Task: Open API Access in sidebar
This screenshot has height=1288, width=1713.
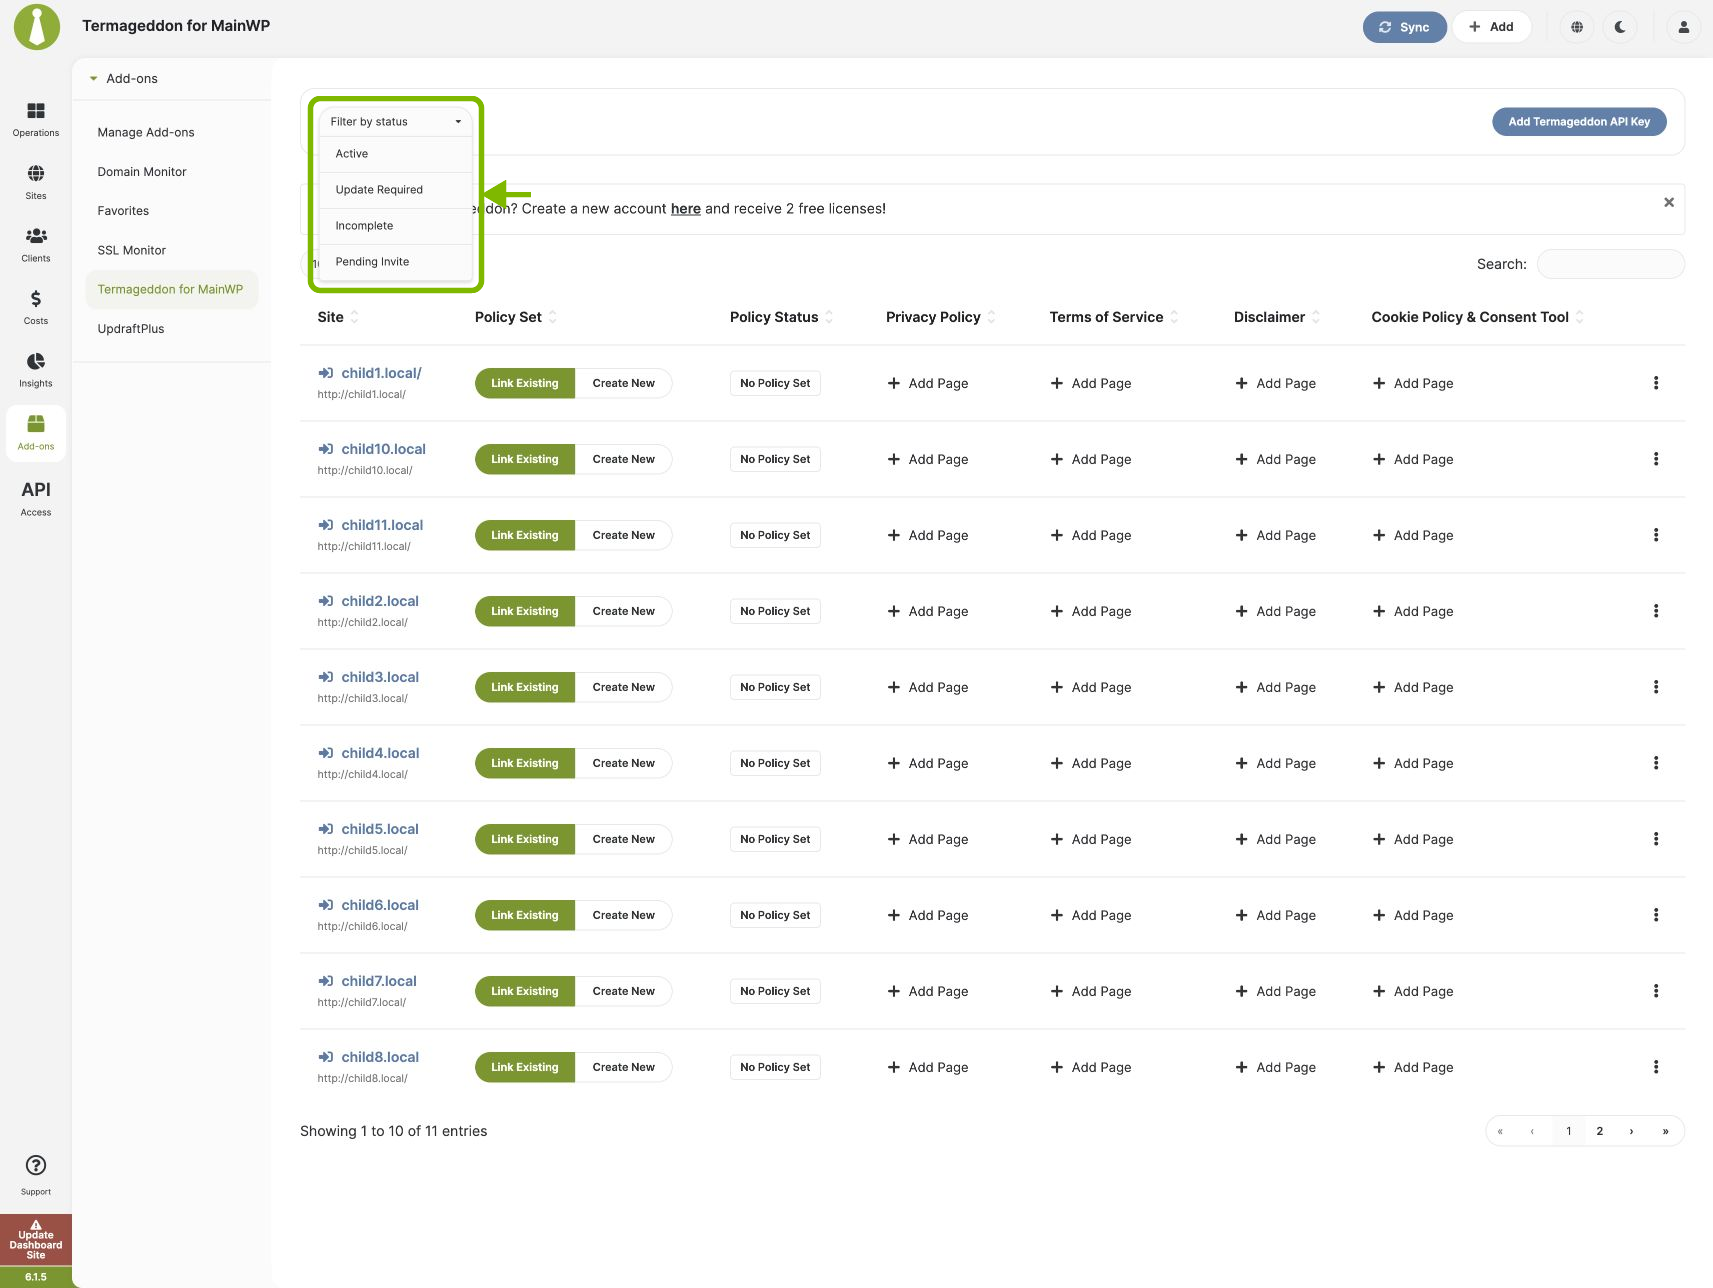Action: [36, 497]
